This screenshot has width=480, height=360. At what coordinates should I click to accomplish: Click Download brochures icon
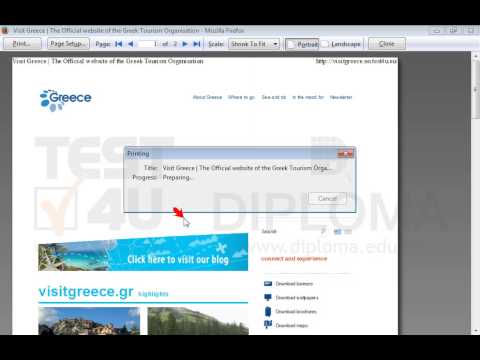click(x=268, y=311)
